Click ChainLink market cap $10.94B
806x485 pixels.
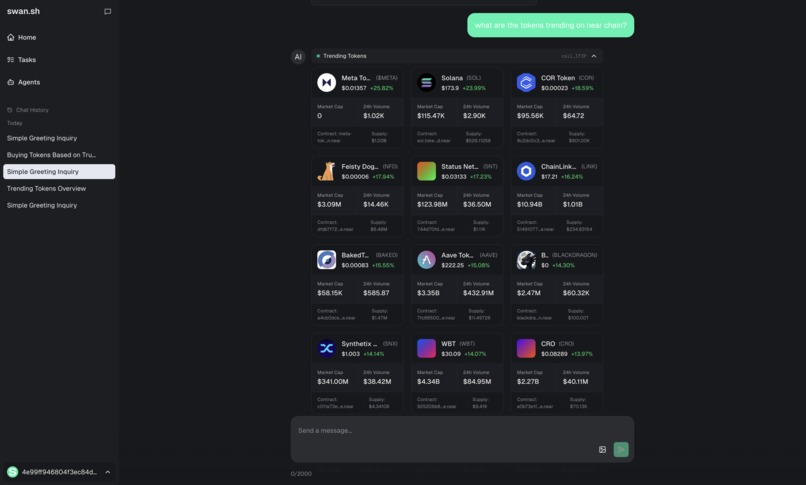pos(529,204)
